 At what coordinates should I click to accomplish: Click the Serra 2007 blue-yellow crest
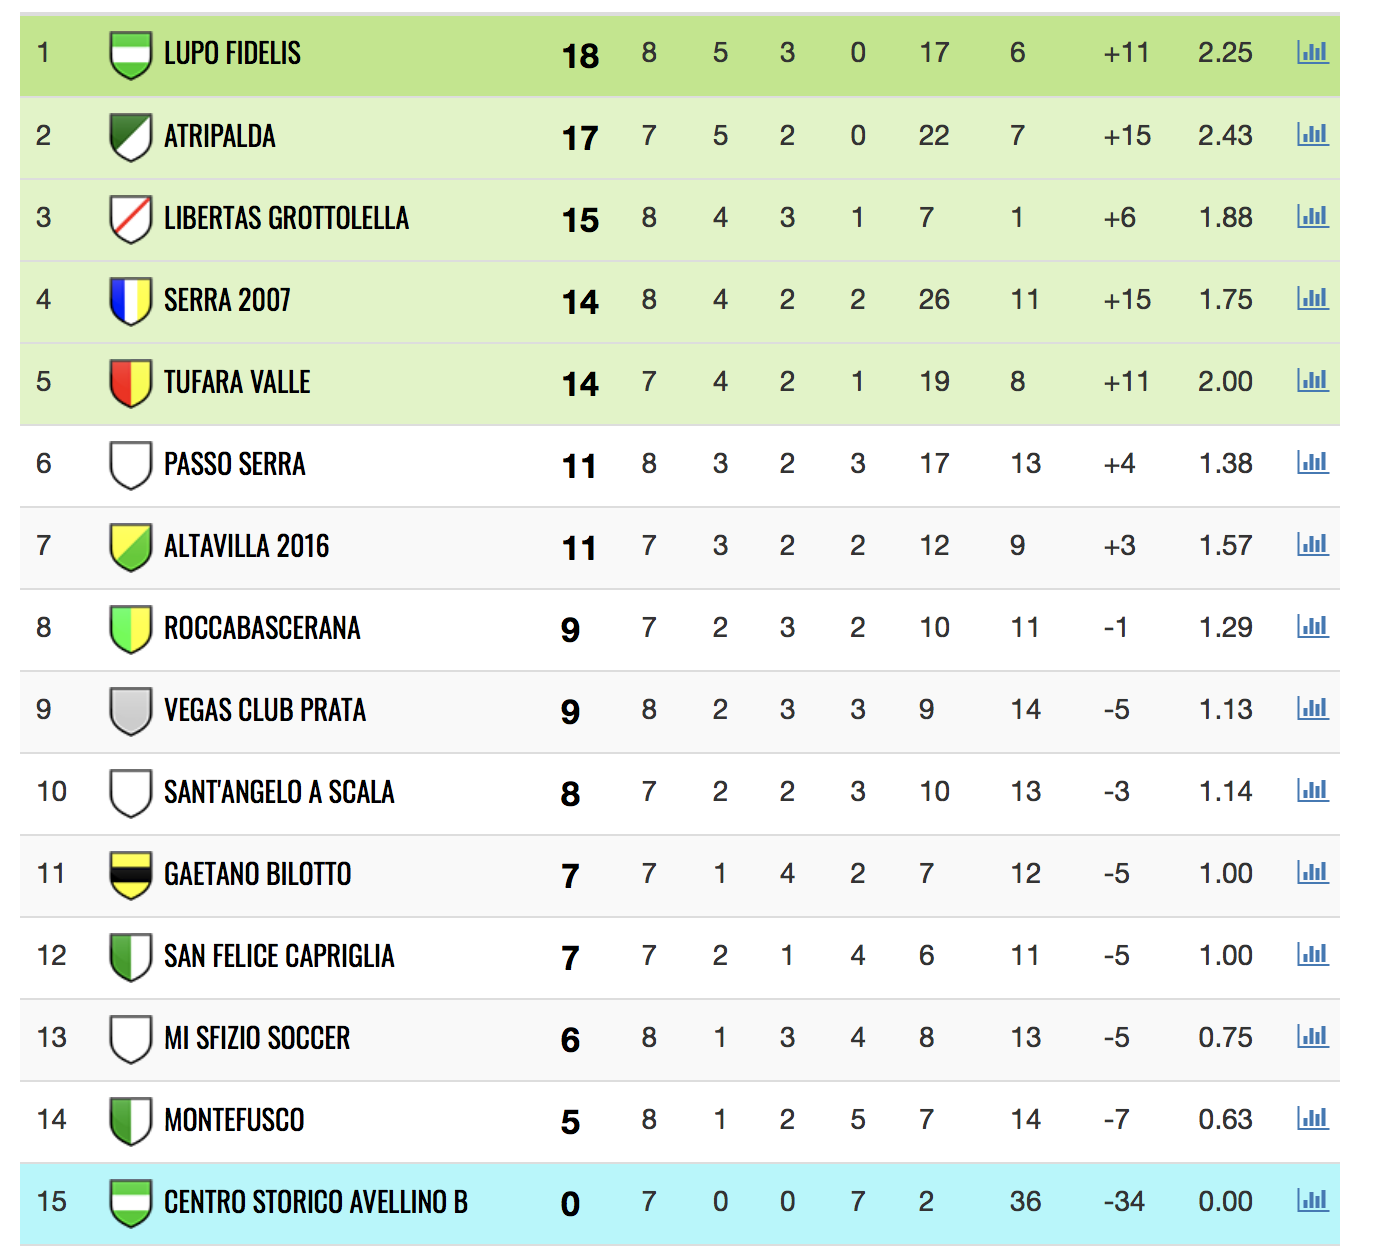130,301
